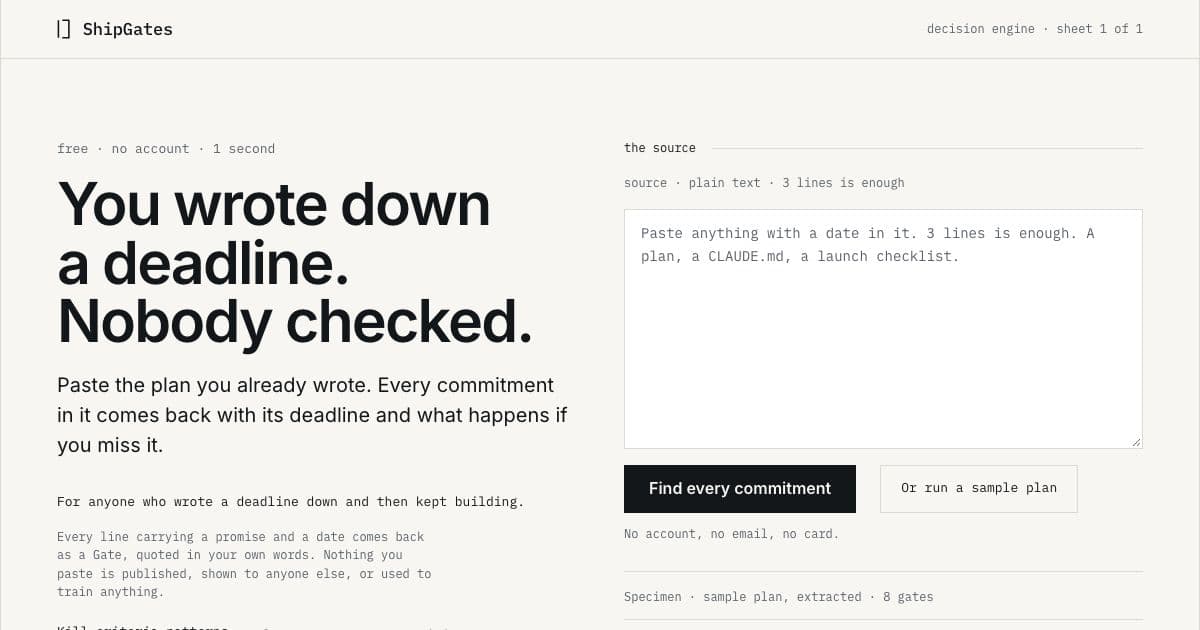The height and width of the screenshot is (630, 1200).
Task: Click the 'Nobody checked.' headline line
Action: click(295, 322)
